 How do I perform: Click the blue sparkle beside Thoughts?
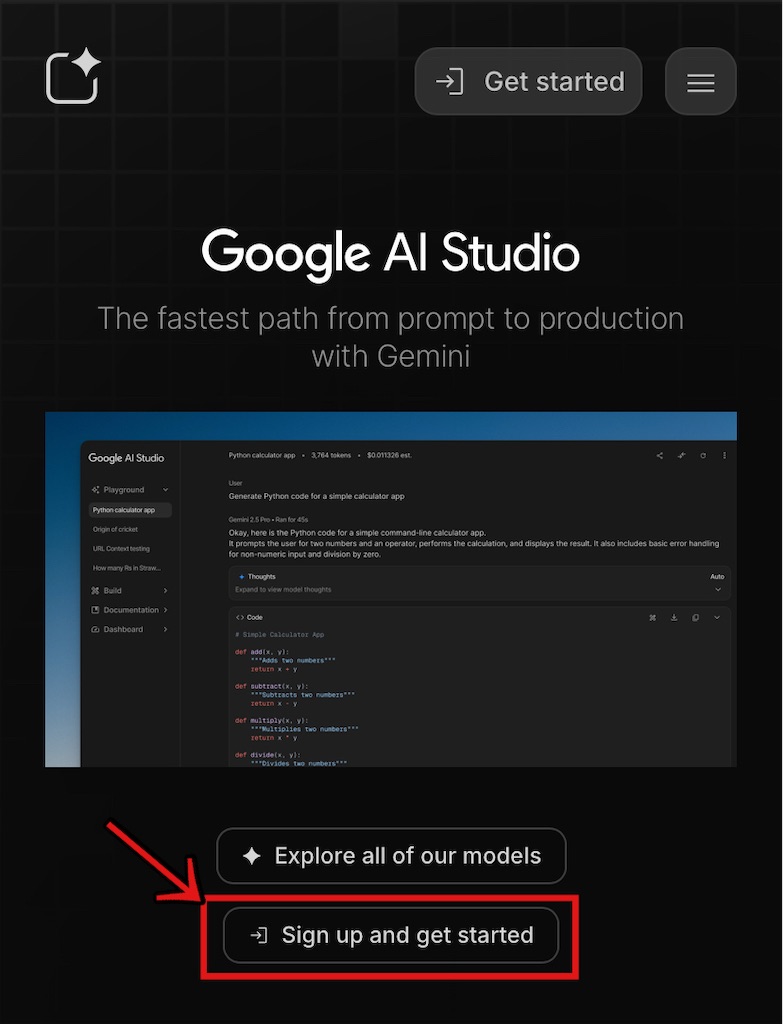242,577
